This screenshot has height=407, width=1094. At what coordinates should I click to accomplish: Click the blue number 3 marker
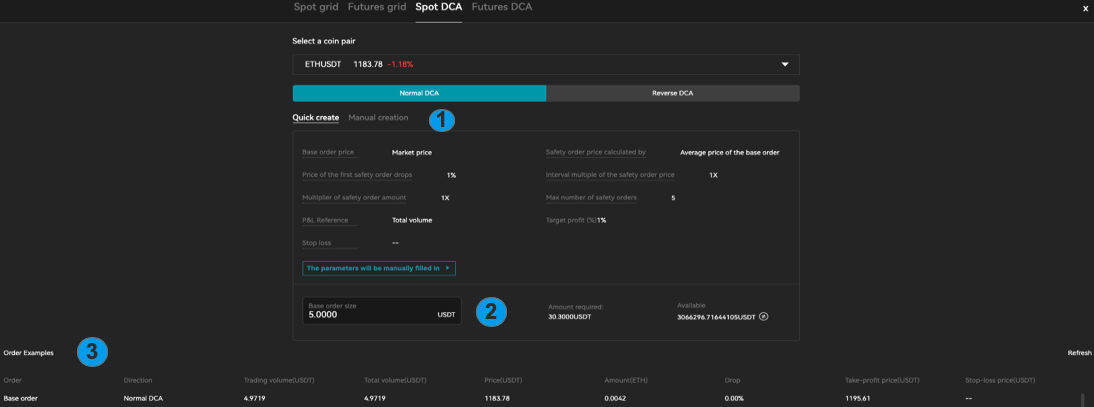92,352
